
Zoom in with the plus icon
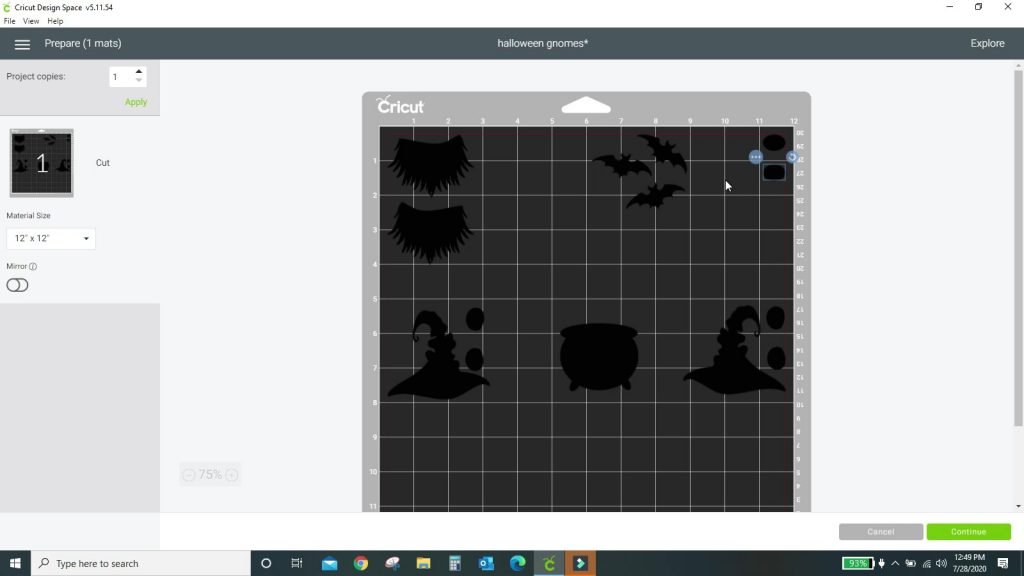click(232, 475)
